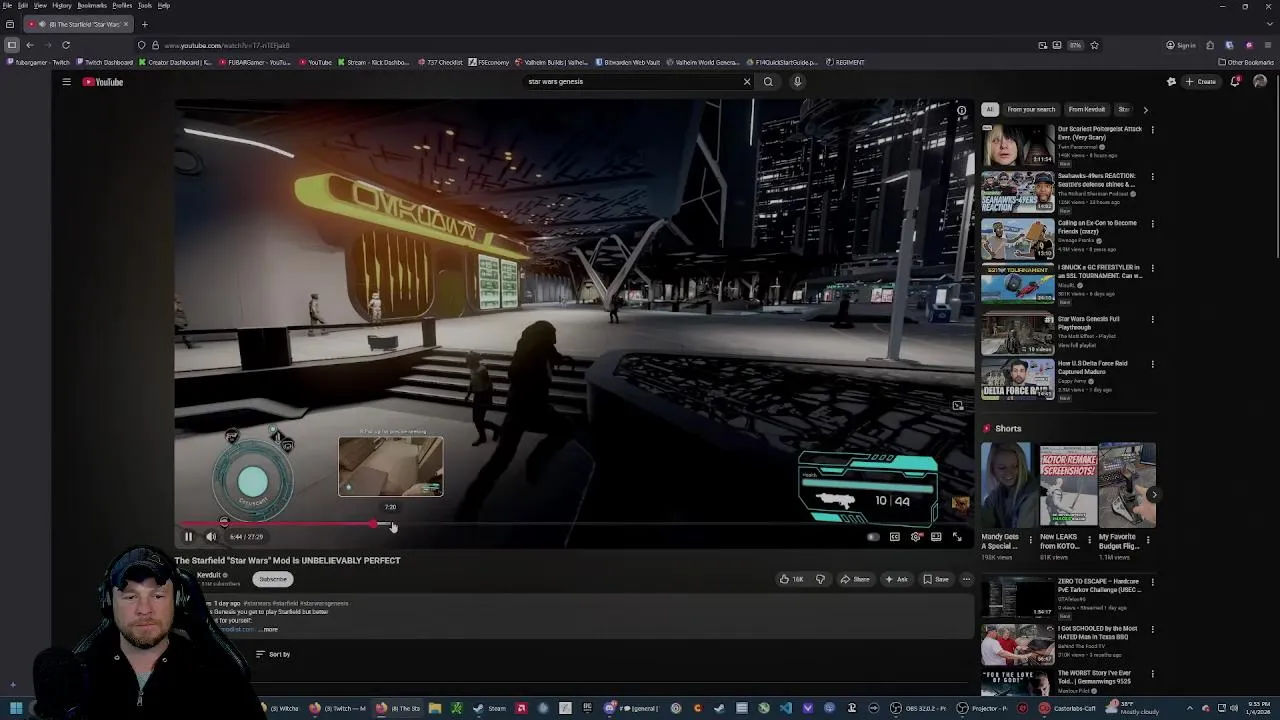
Task: Open the 'Star Wars Genesis Full Playthrough' playlist
Action: [1017, 335]
